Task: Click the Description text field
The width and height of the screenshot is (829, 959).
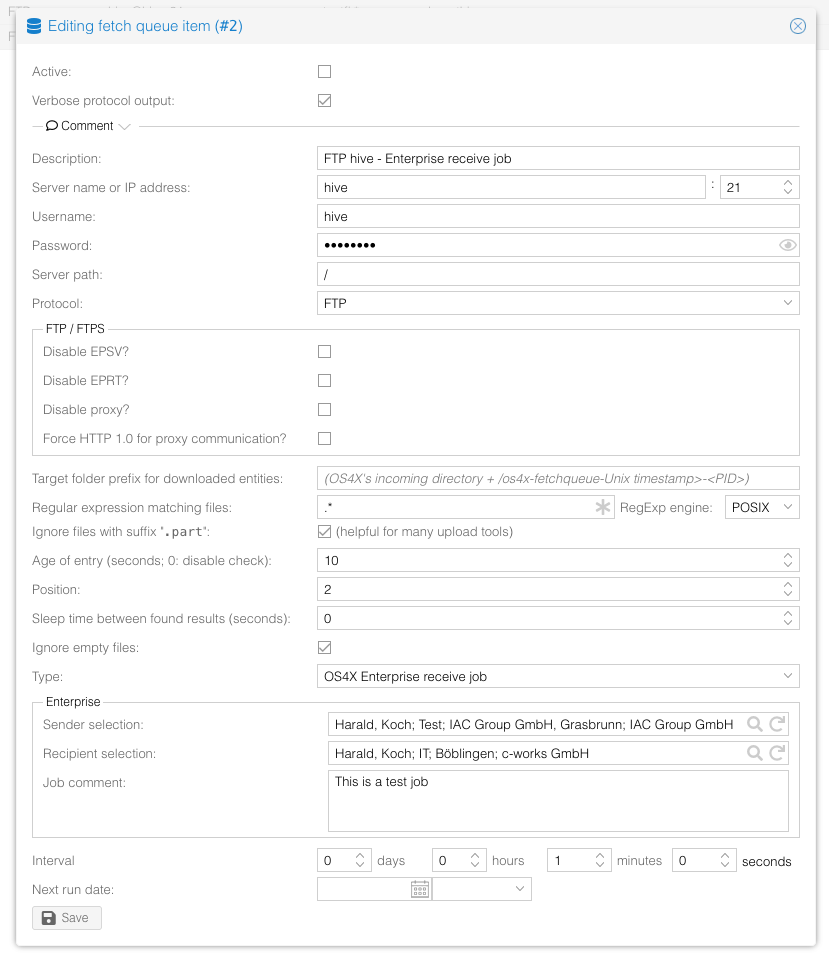Action: tap(558, 158)
